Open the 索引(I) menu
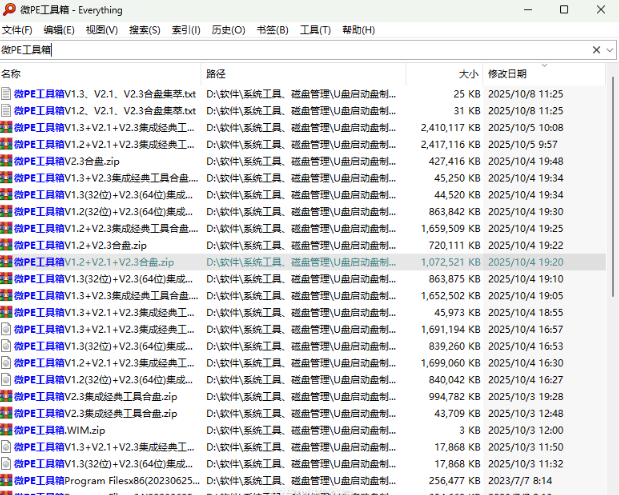The width and height of the screenshot is (619, 495). tap(186, 30)
